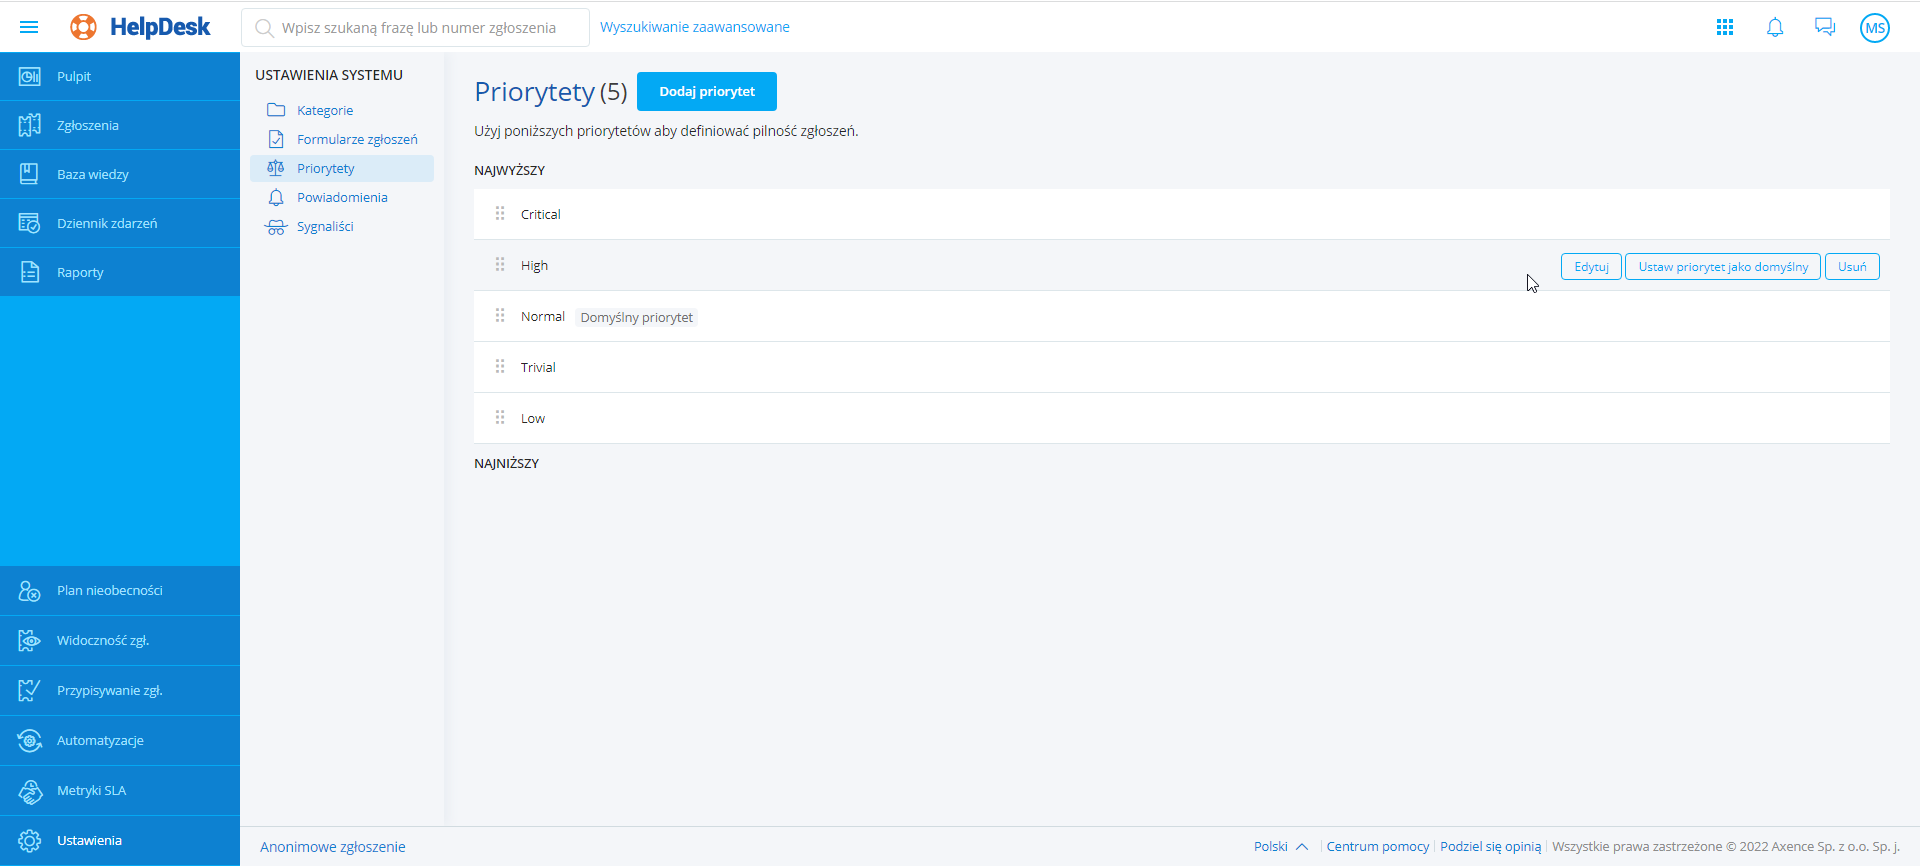Open the apps grid icon

point(1725,27)
